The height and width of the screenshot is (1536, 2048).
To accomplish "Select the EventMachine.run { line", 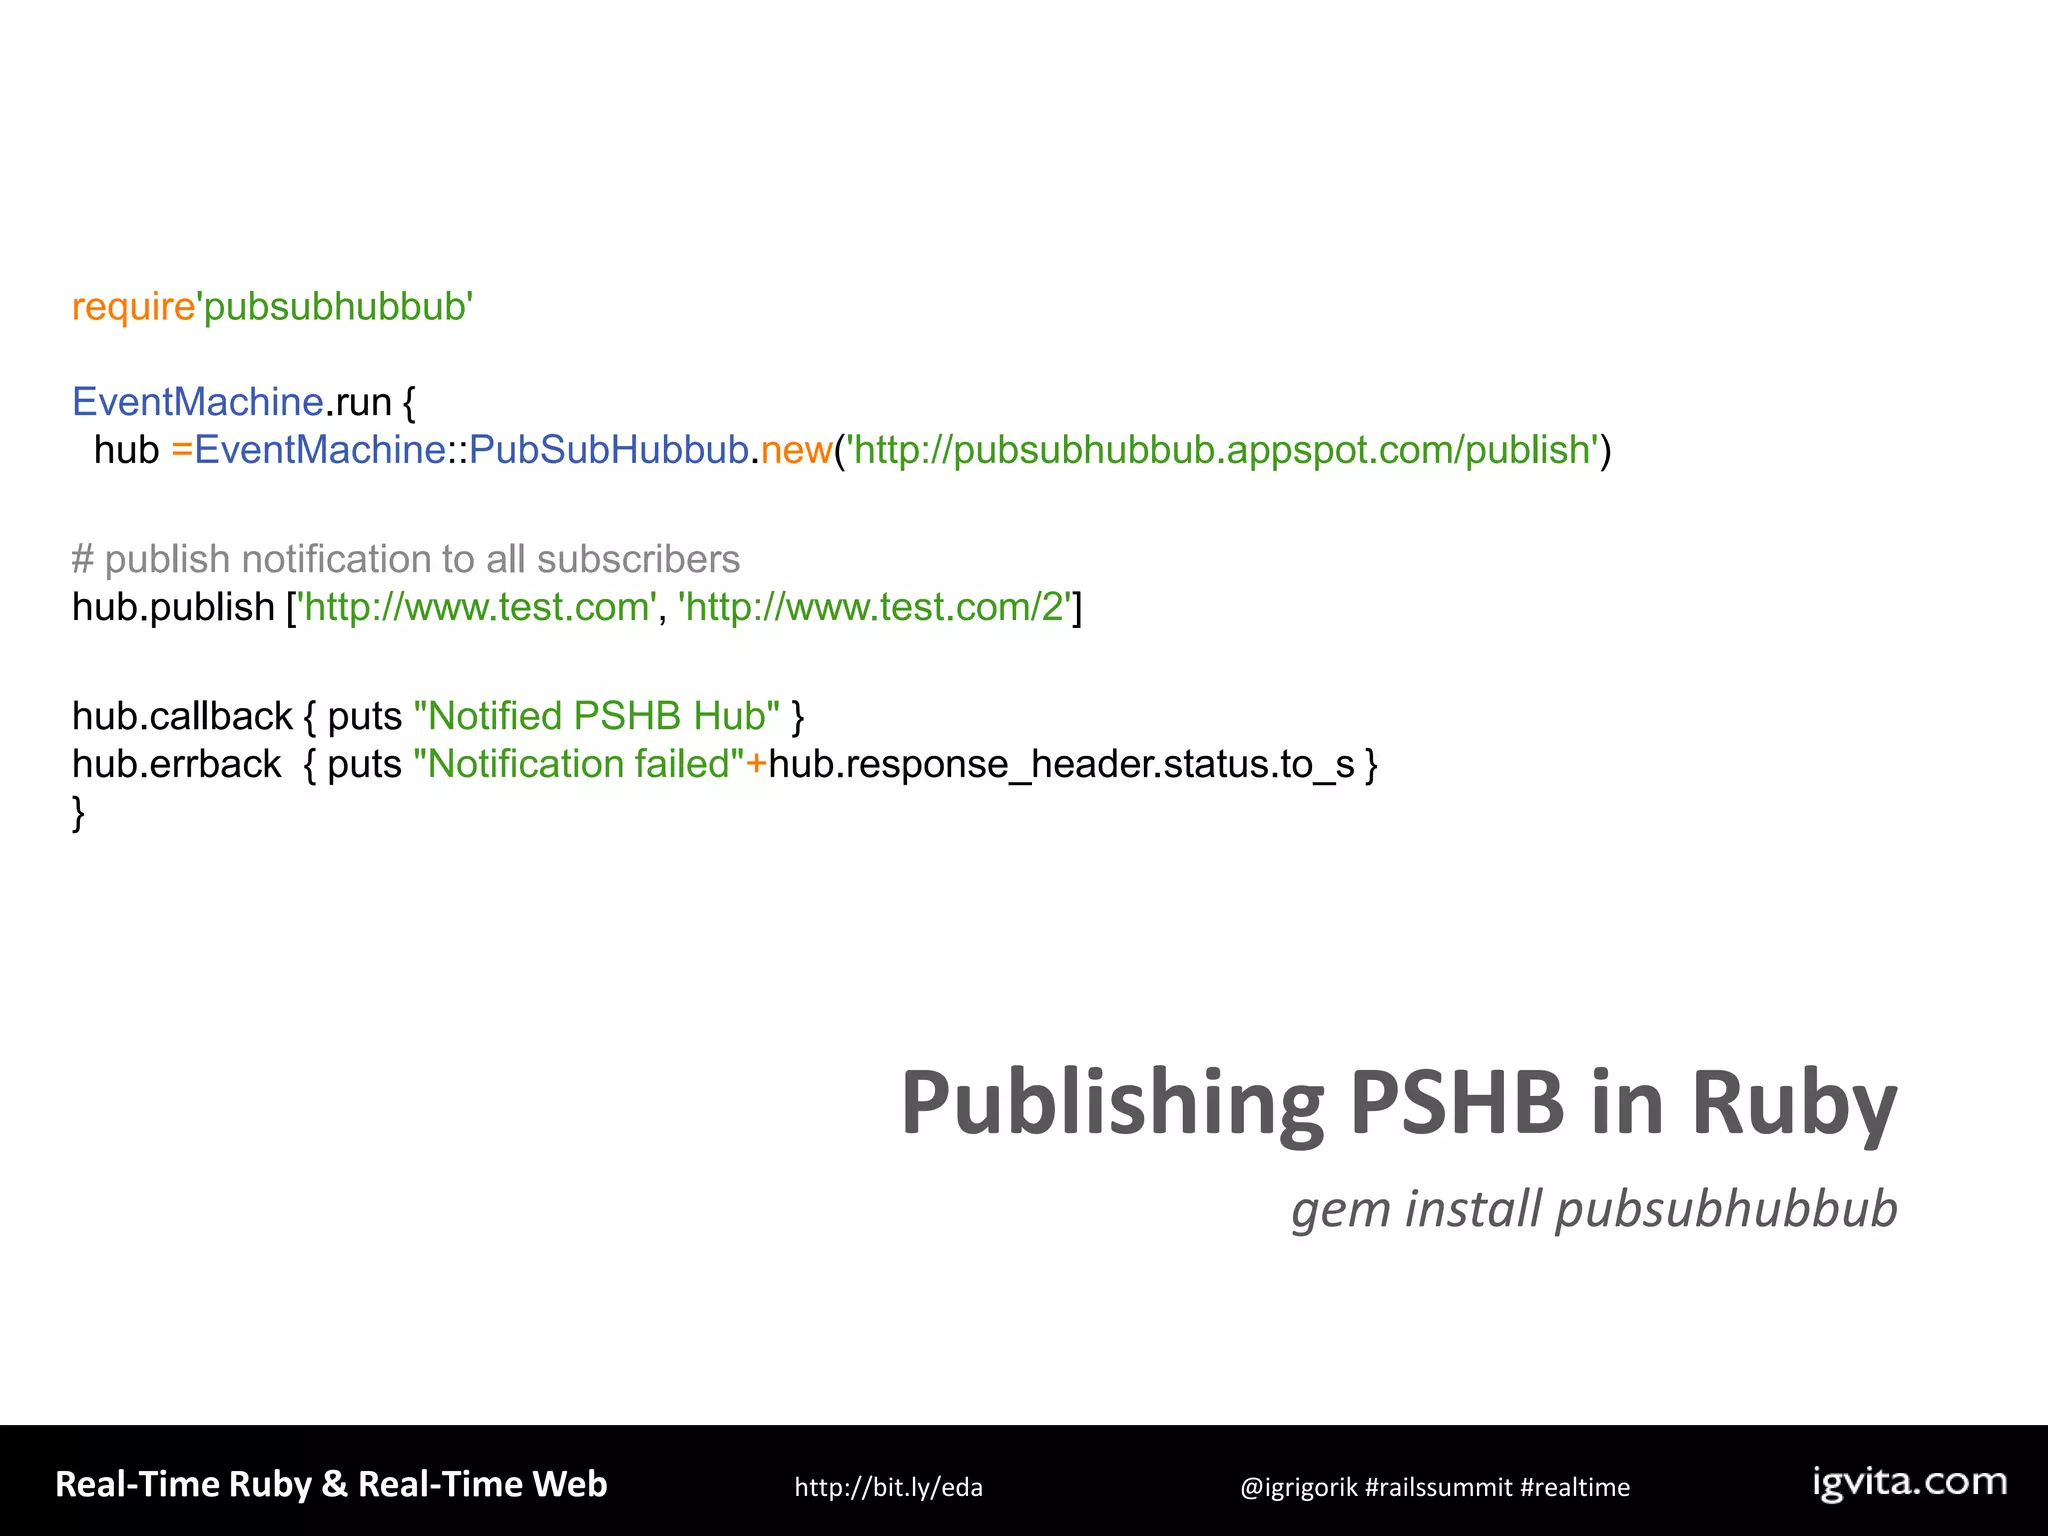I will (244, 402).
